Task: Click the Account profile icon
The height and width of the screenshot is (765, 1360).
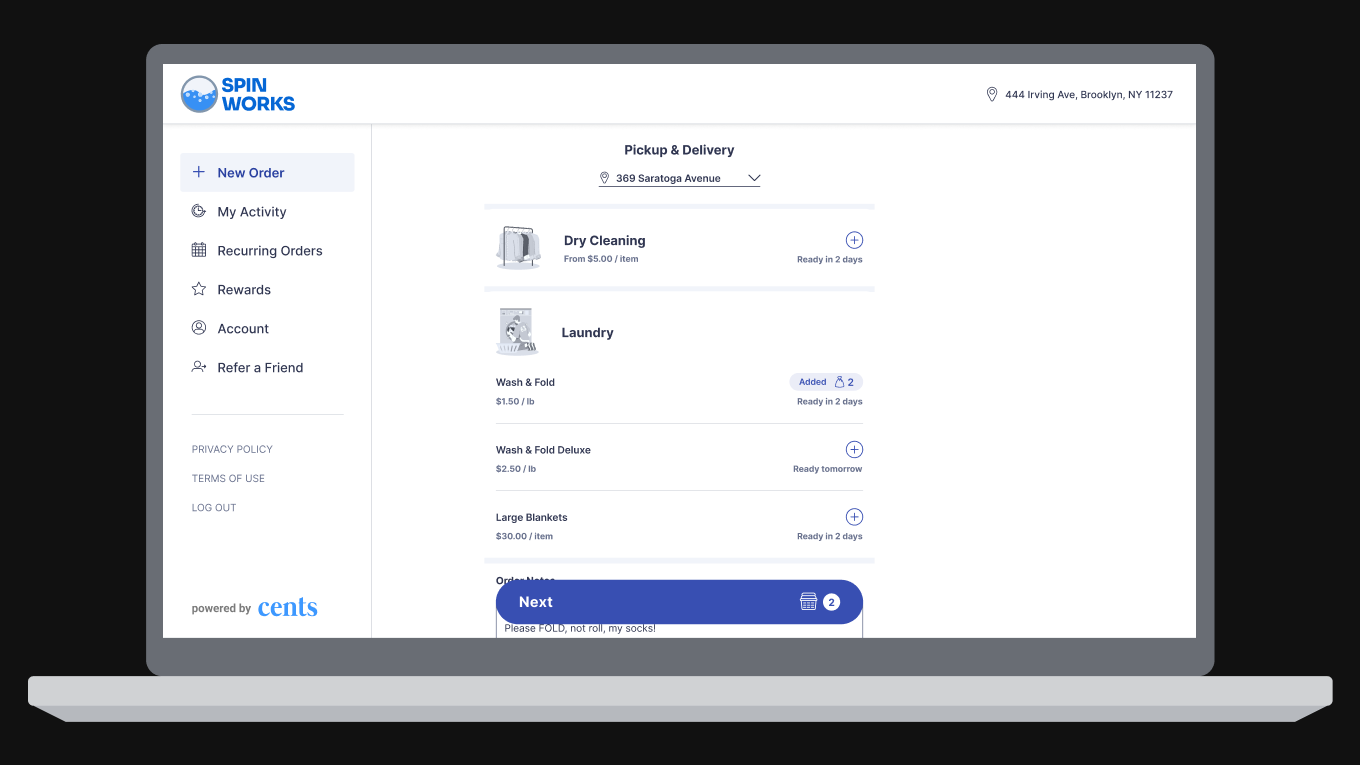Action: click(x=198, y=328)
